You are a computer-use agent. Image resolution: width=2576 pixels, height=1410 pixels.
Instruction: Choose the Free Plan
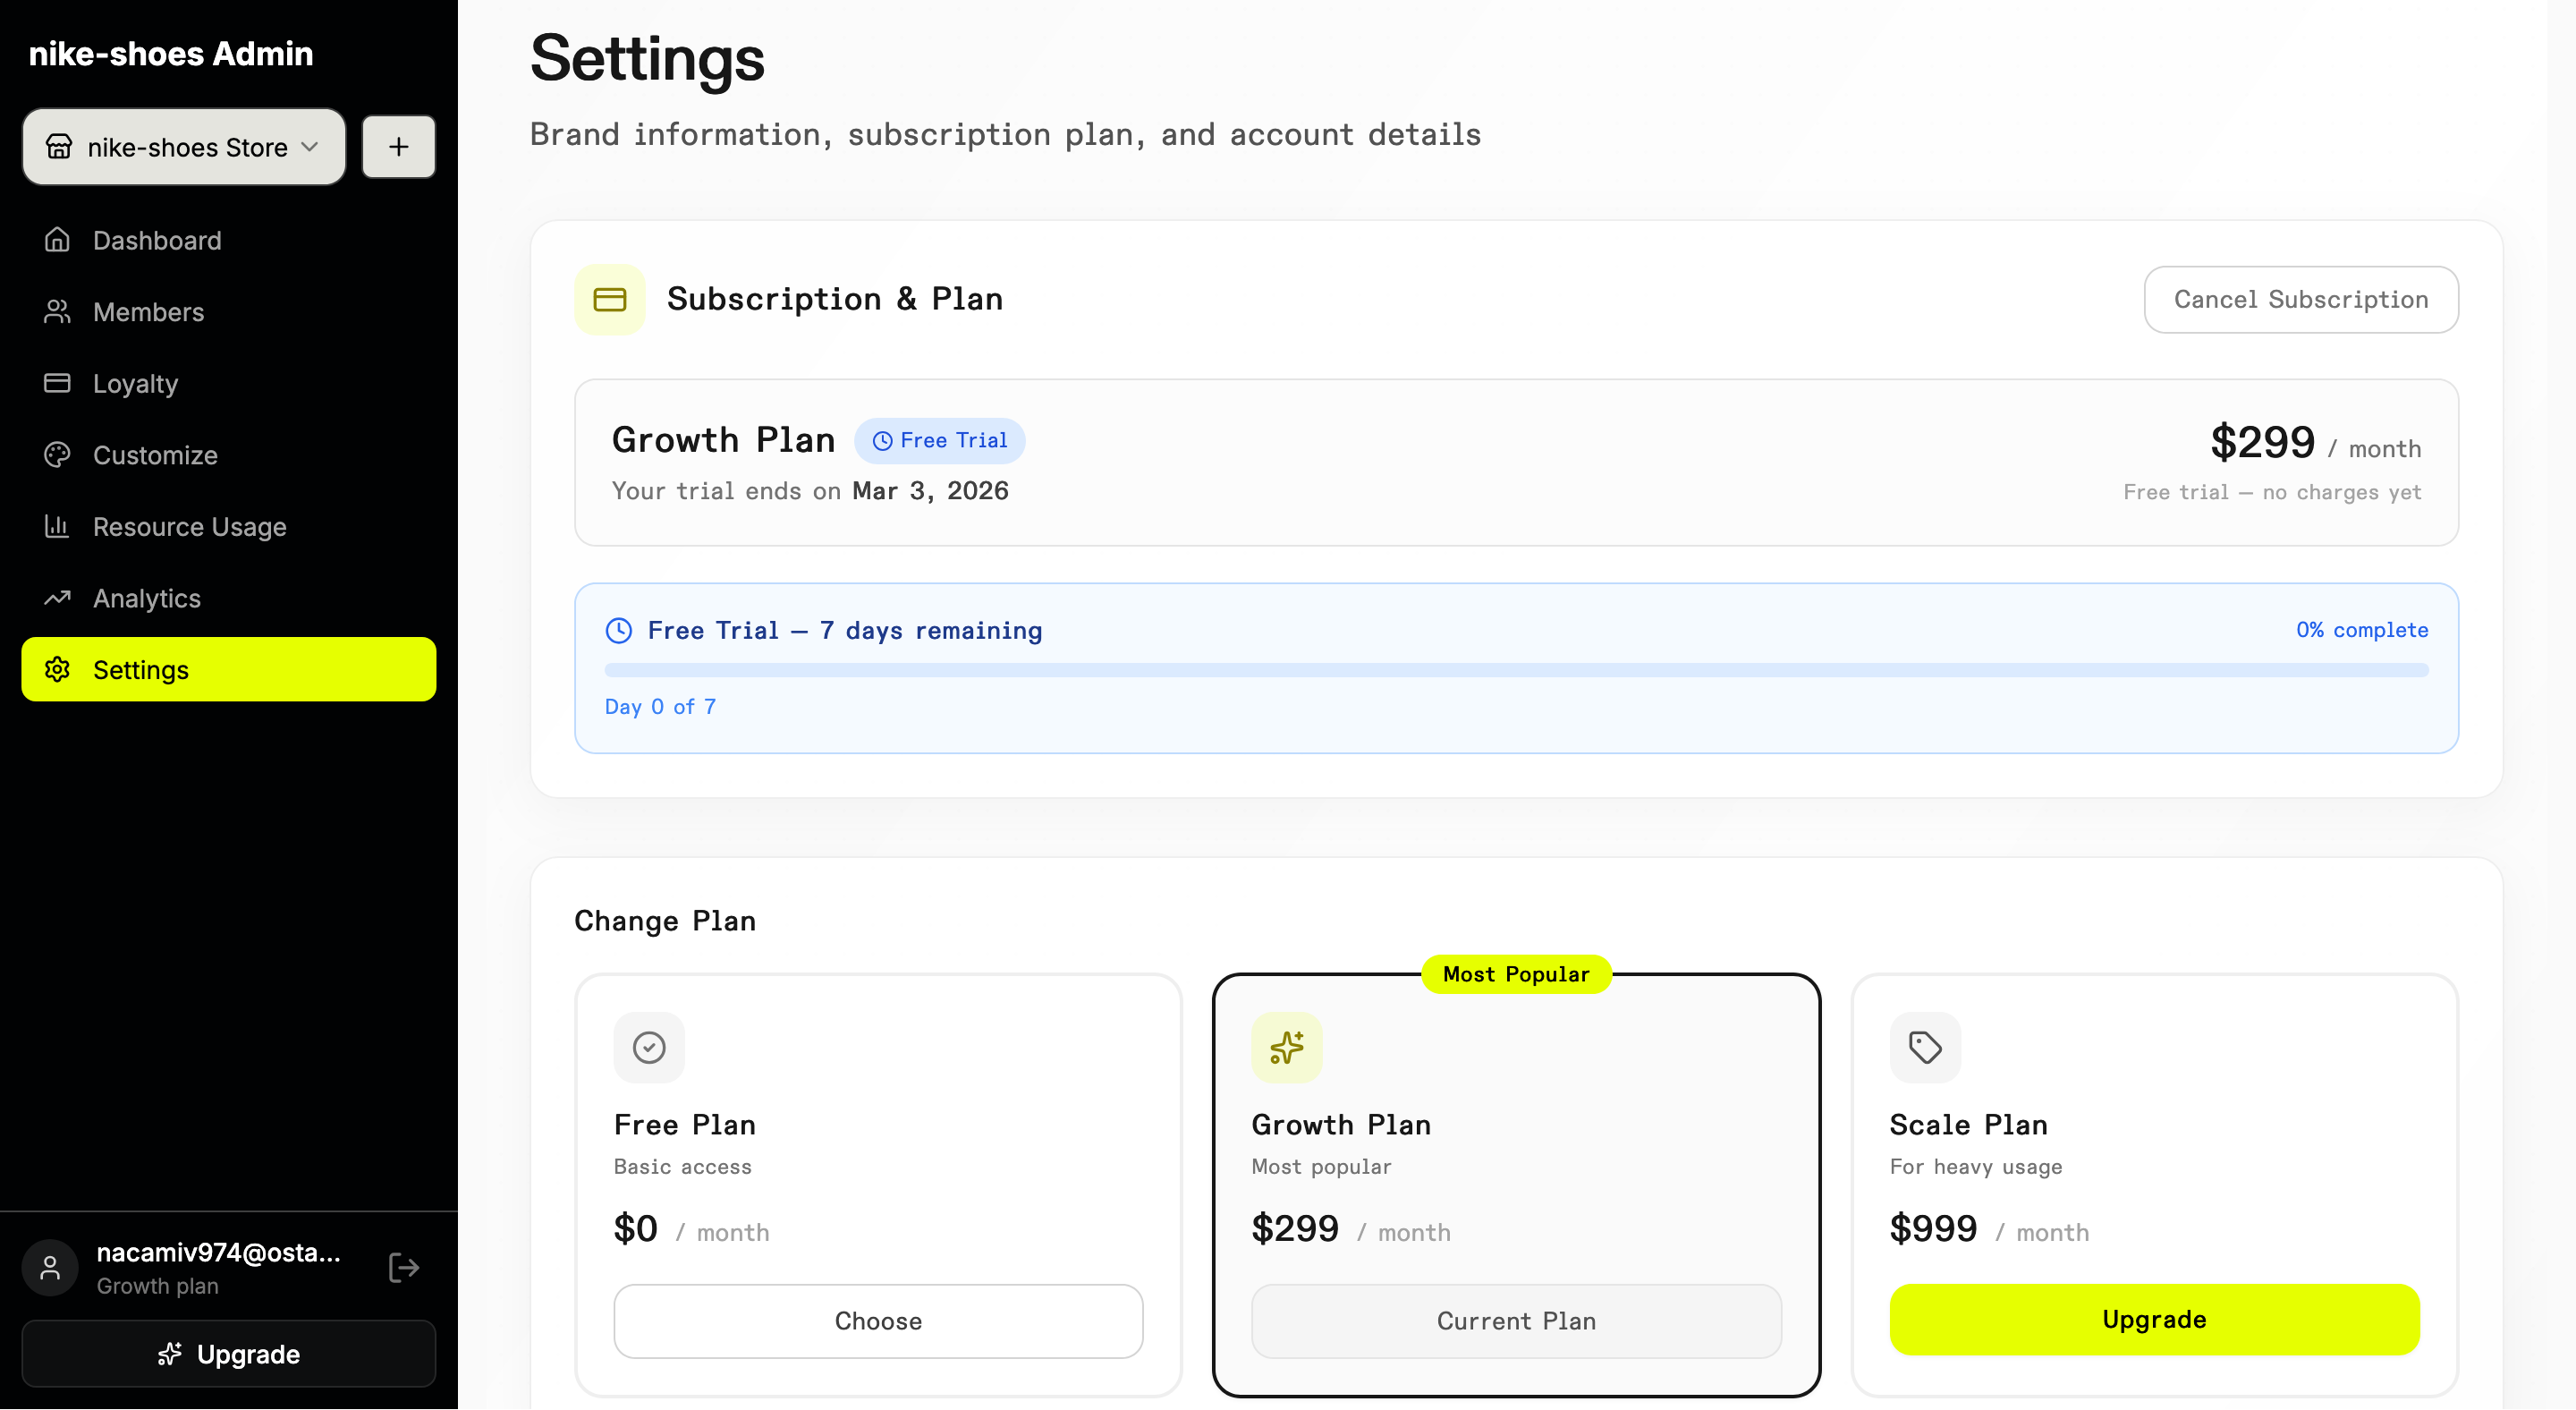click(877, 1320)
